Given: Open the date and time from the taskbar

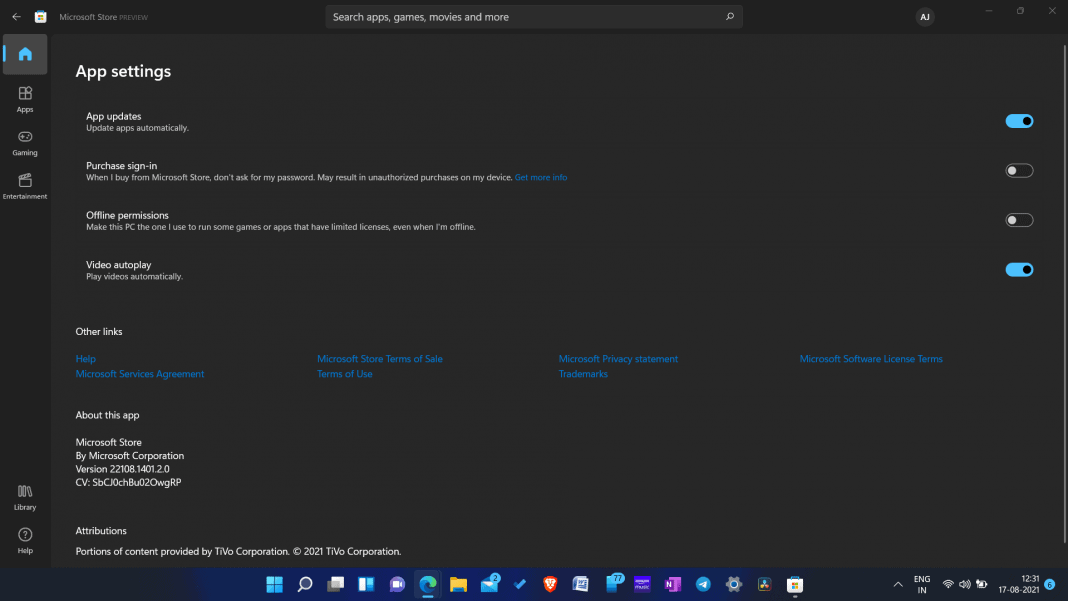Looking at the screenshot, I should (x=1019, y=584).
